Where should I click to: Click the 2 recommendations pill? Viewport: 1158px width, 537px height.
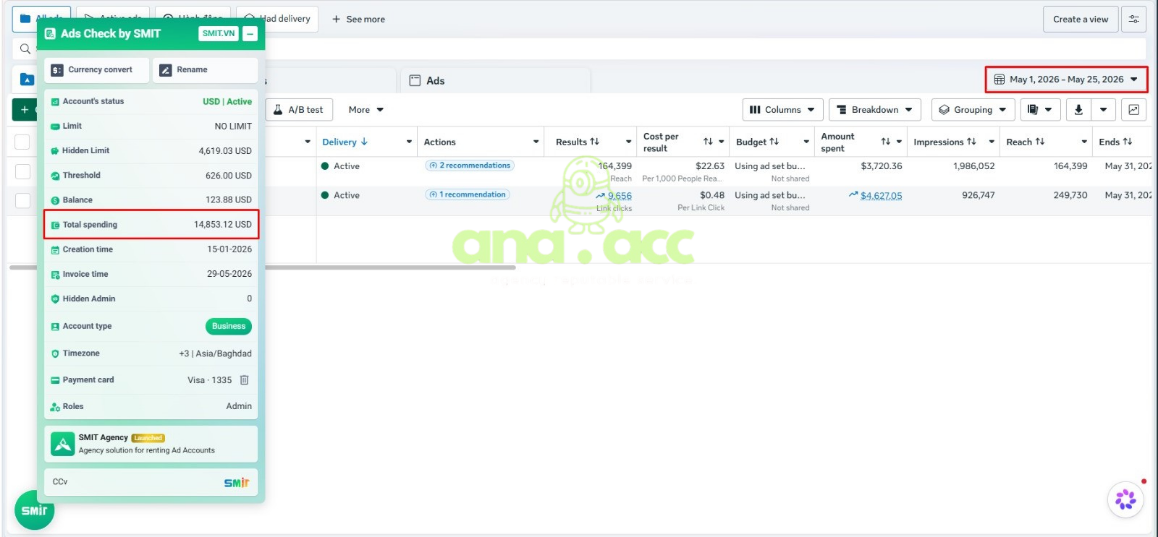(470, 165)
